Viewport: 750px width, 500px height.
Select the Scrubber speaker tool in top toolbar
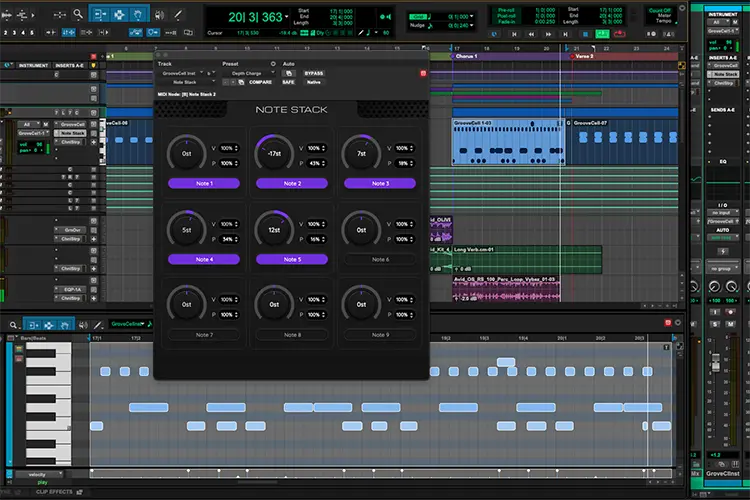[160, 15]
